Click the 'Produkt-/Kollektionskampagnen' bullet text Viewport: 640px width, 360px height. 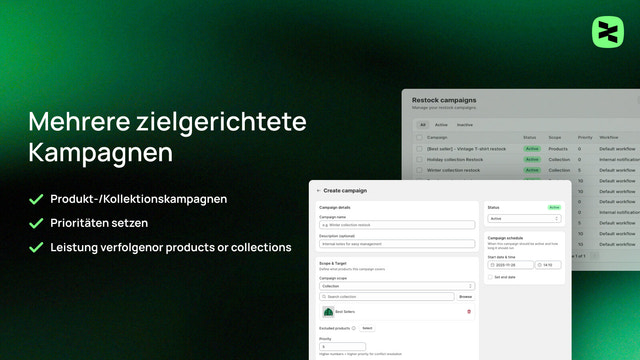click(139, 199)
